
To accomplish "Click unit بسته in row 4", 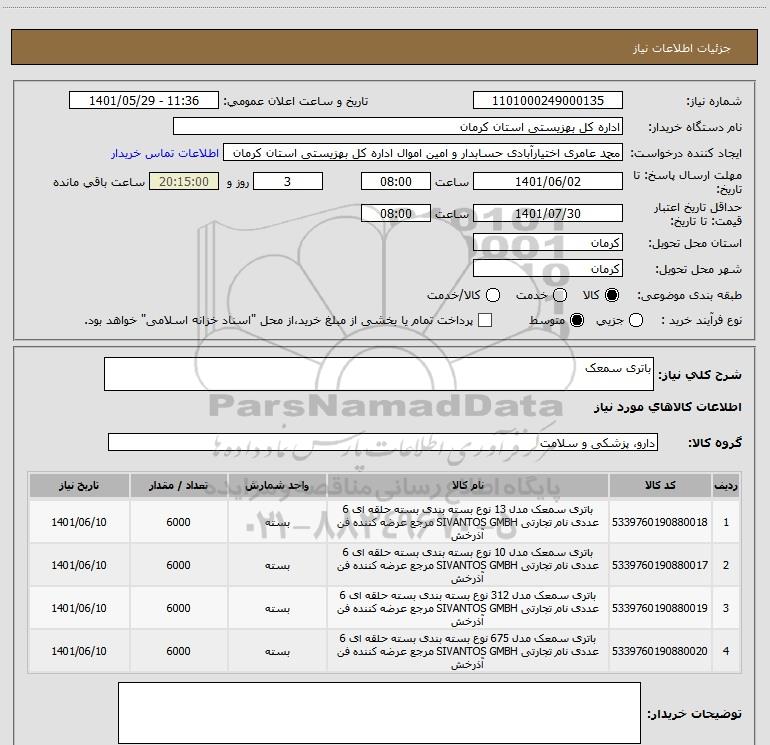I will pos(277,651).
